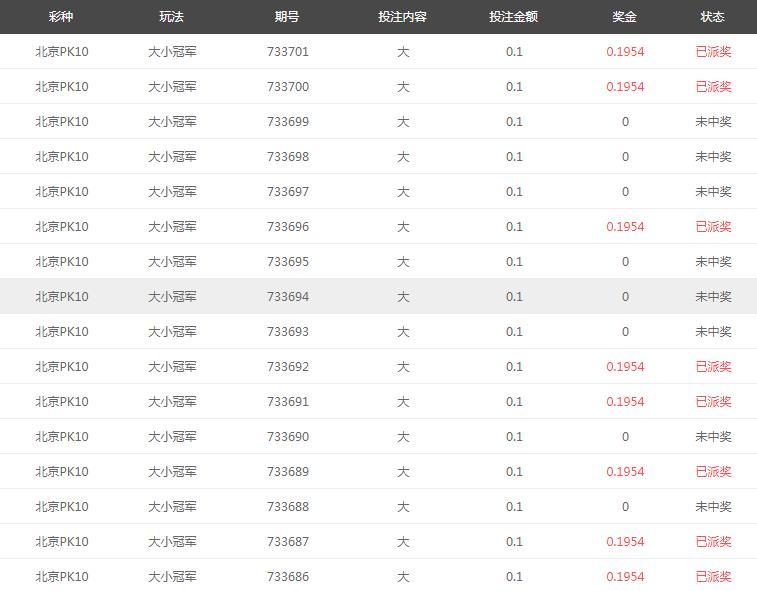This screenshot has height=591, width=757.
Task: Select the 投注内容 column header
Action: [403, 17]
